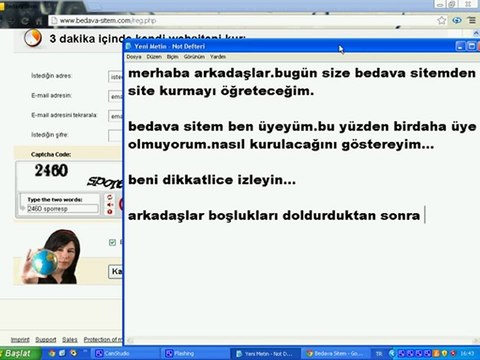Click the Notepad horizontal scrollbar left arrow

pyautogui.click(x=129, y=340)
